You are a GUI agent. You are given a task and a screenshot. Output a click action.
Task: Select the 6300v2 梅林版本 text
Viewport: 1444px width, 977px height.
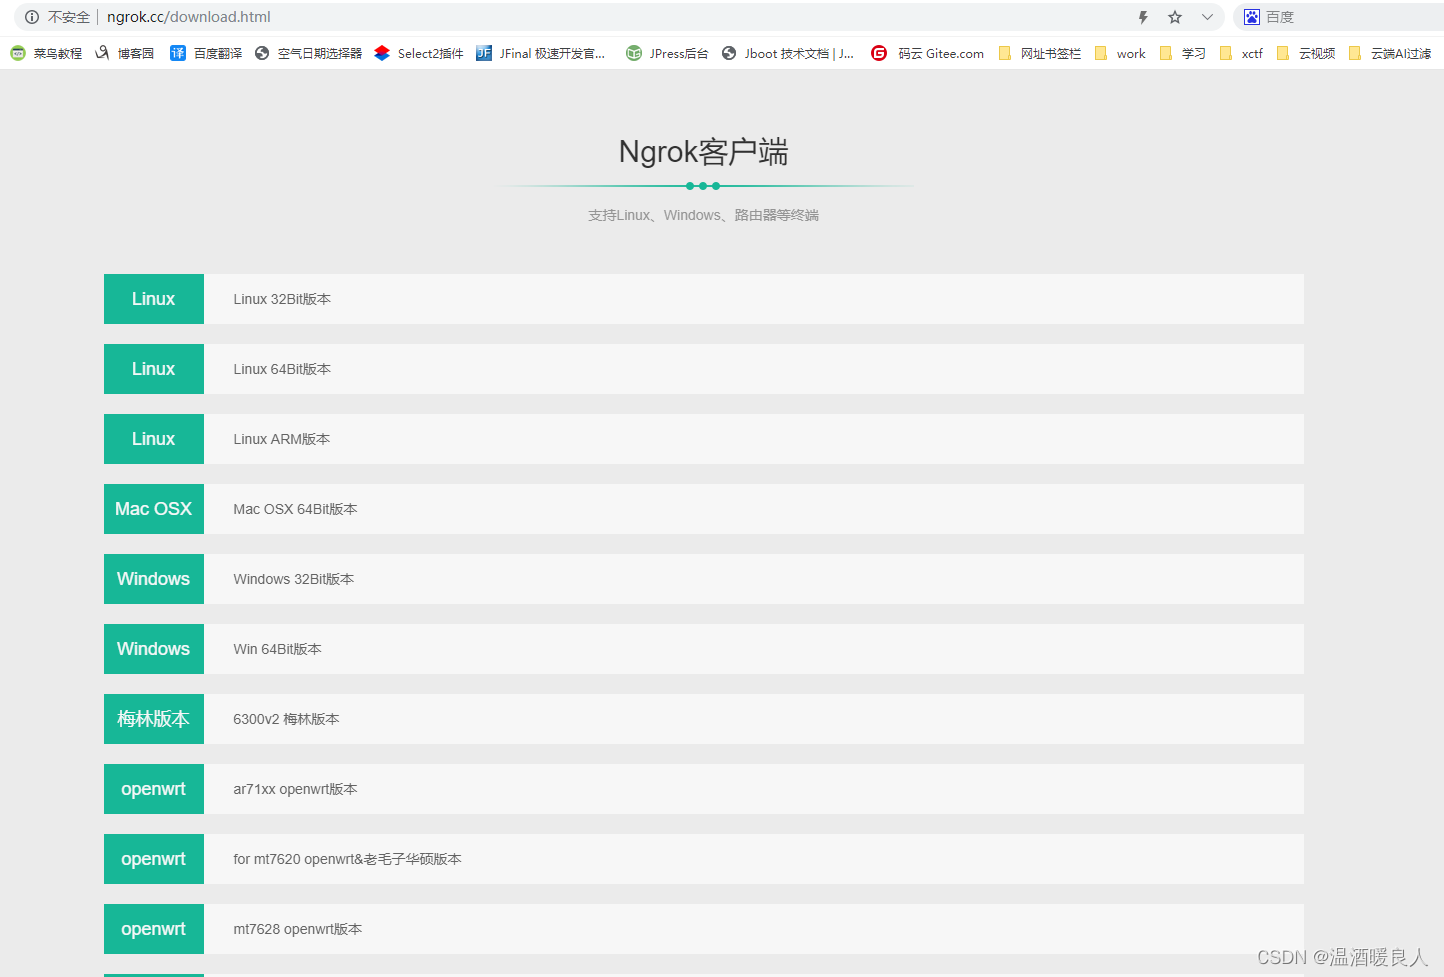coord(286,719)
